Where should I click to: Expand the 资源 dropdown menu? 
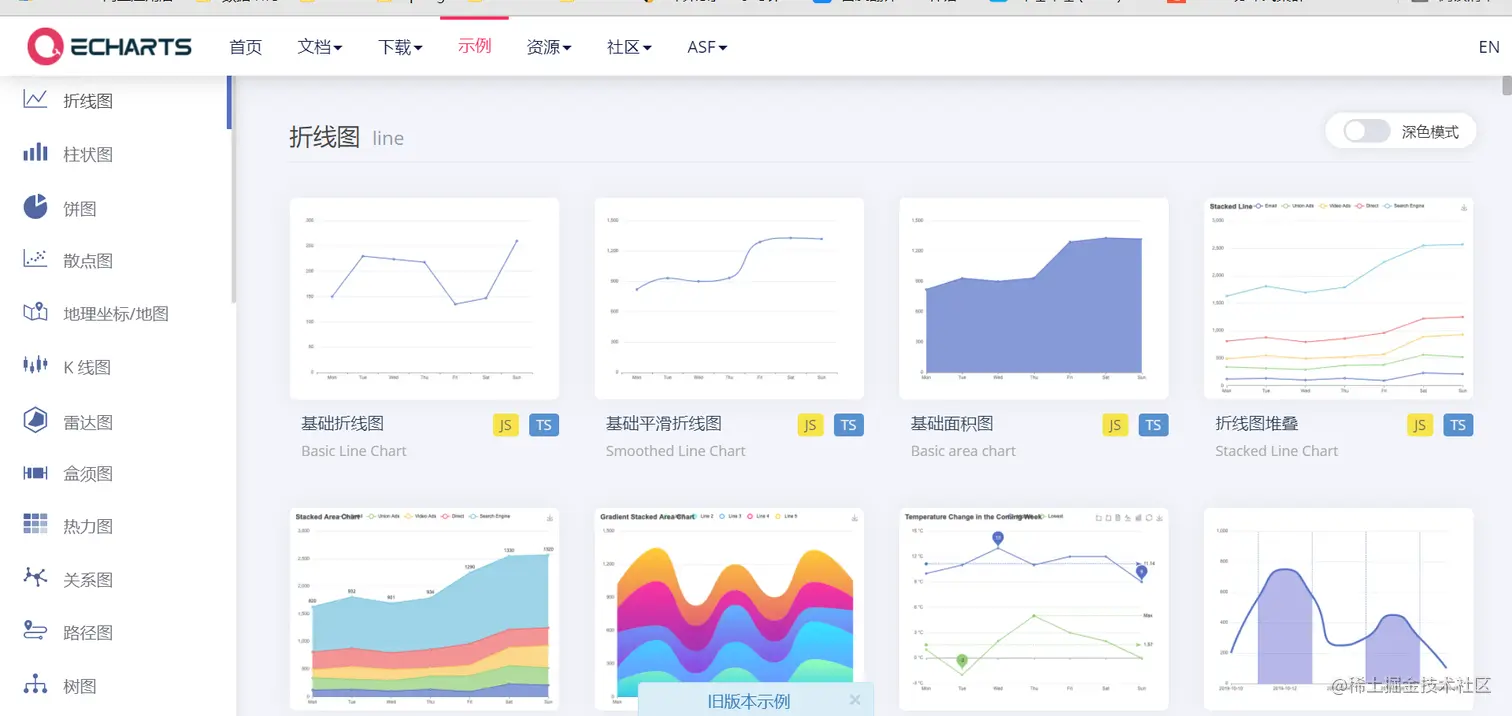click(549, 46)
